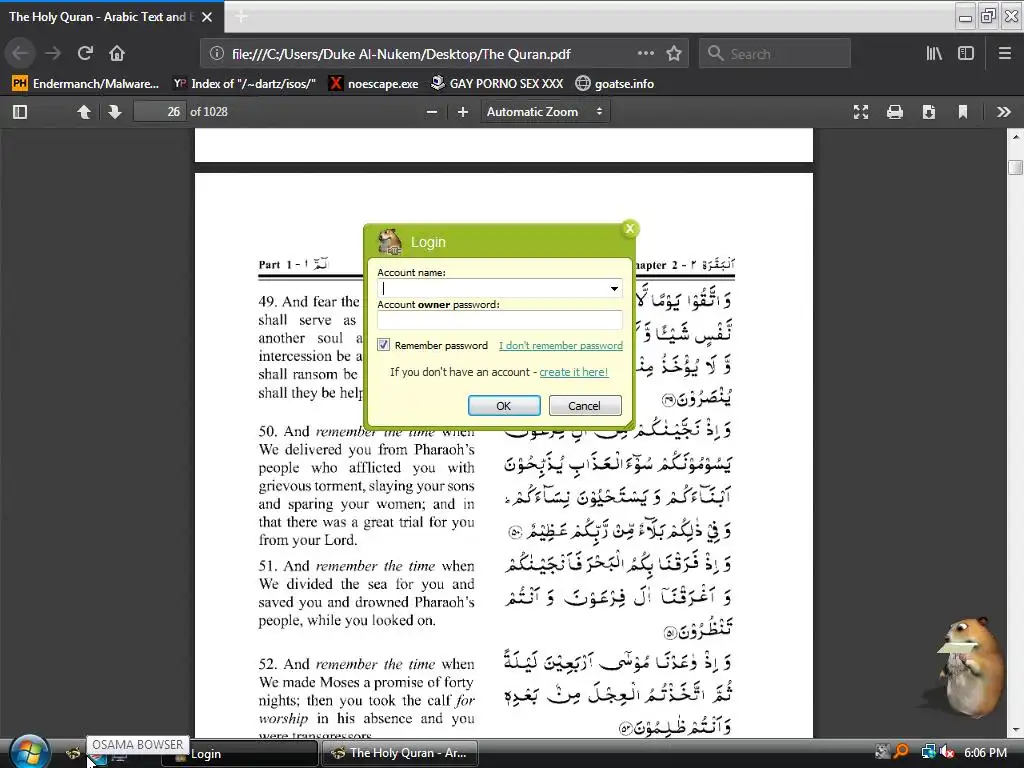The width and height of the screenshot is (1024, 768).
Task: Click the quick launch raccoon browser icon
Action: coord(72,754)
